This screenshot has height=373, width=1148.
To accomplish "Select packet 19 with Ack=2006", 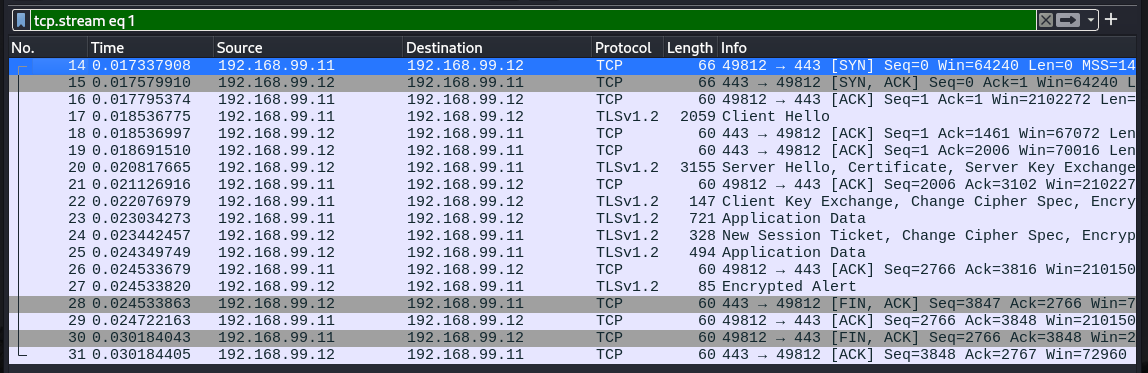I will [573, 150].
